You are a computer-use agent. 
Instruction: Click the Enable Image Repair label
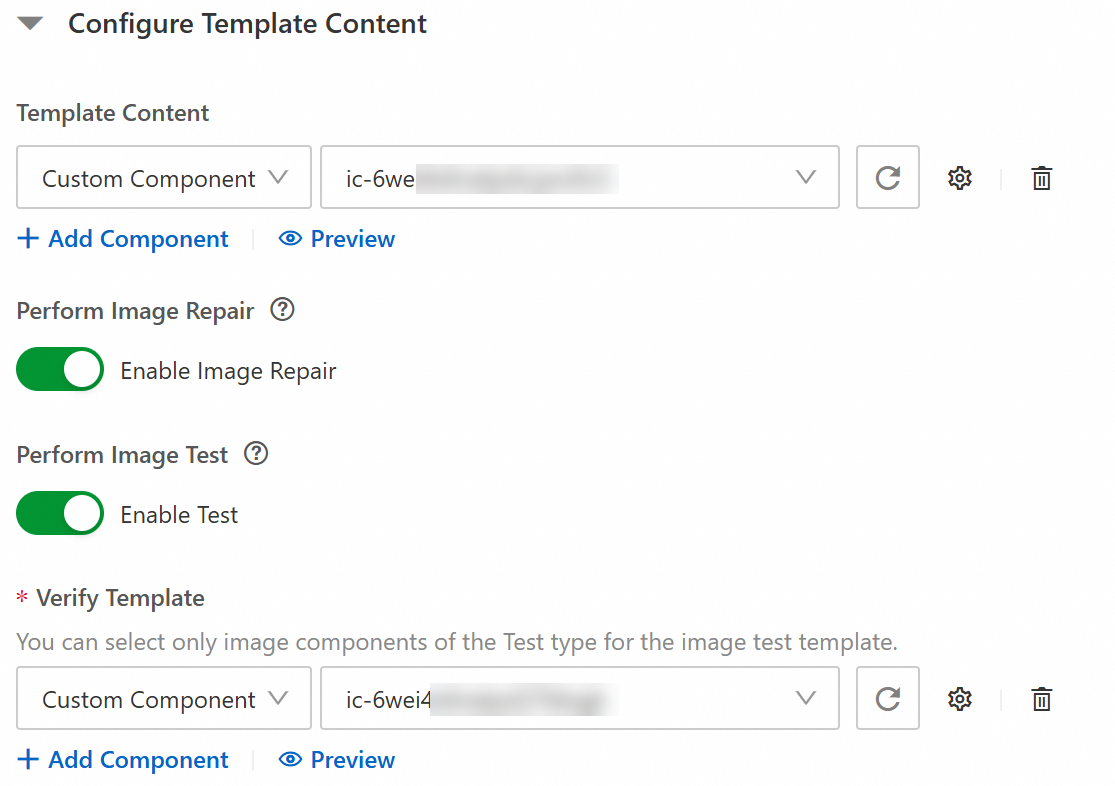point(228,371)
